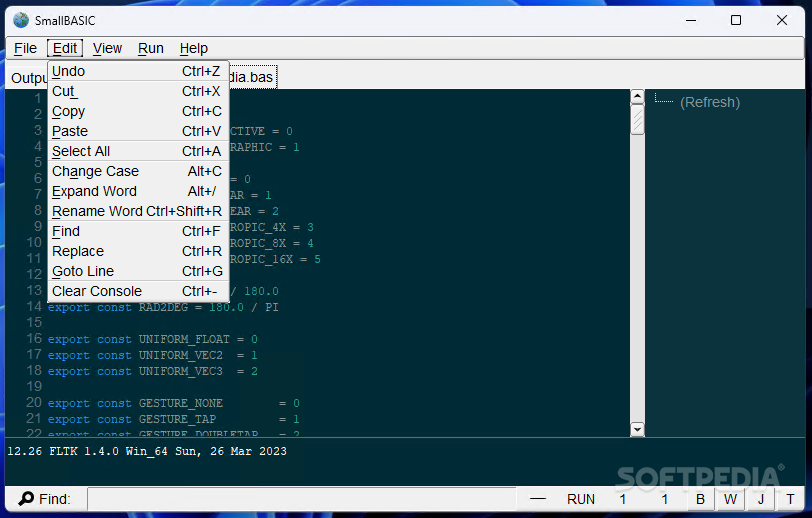The height and width of the screenshot is (518, 812).
Task: Select Goto Line menu entry
Action: click(x=138, y=271)
